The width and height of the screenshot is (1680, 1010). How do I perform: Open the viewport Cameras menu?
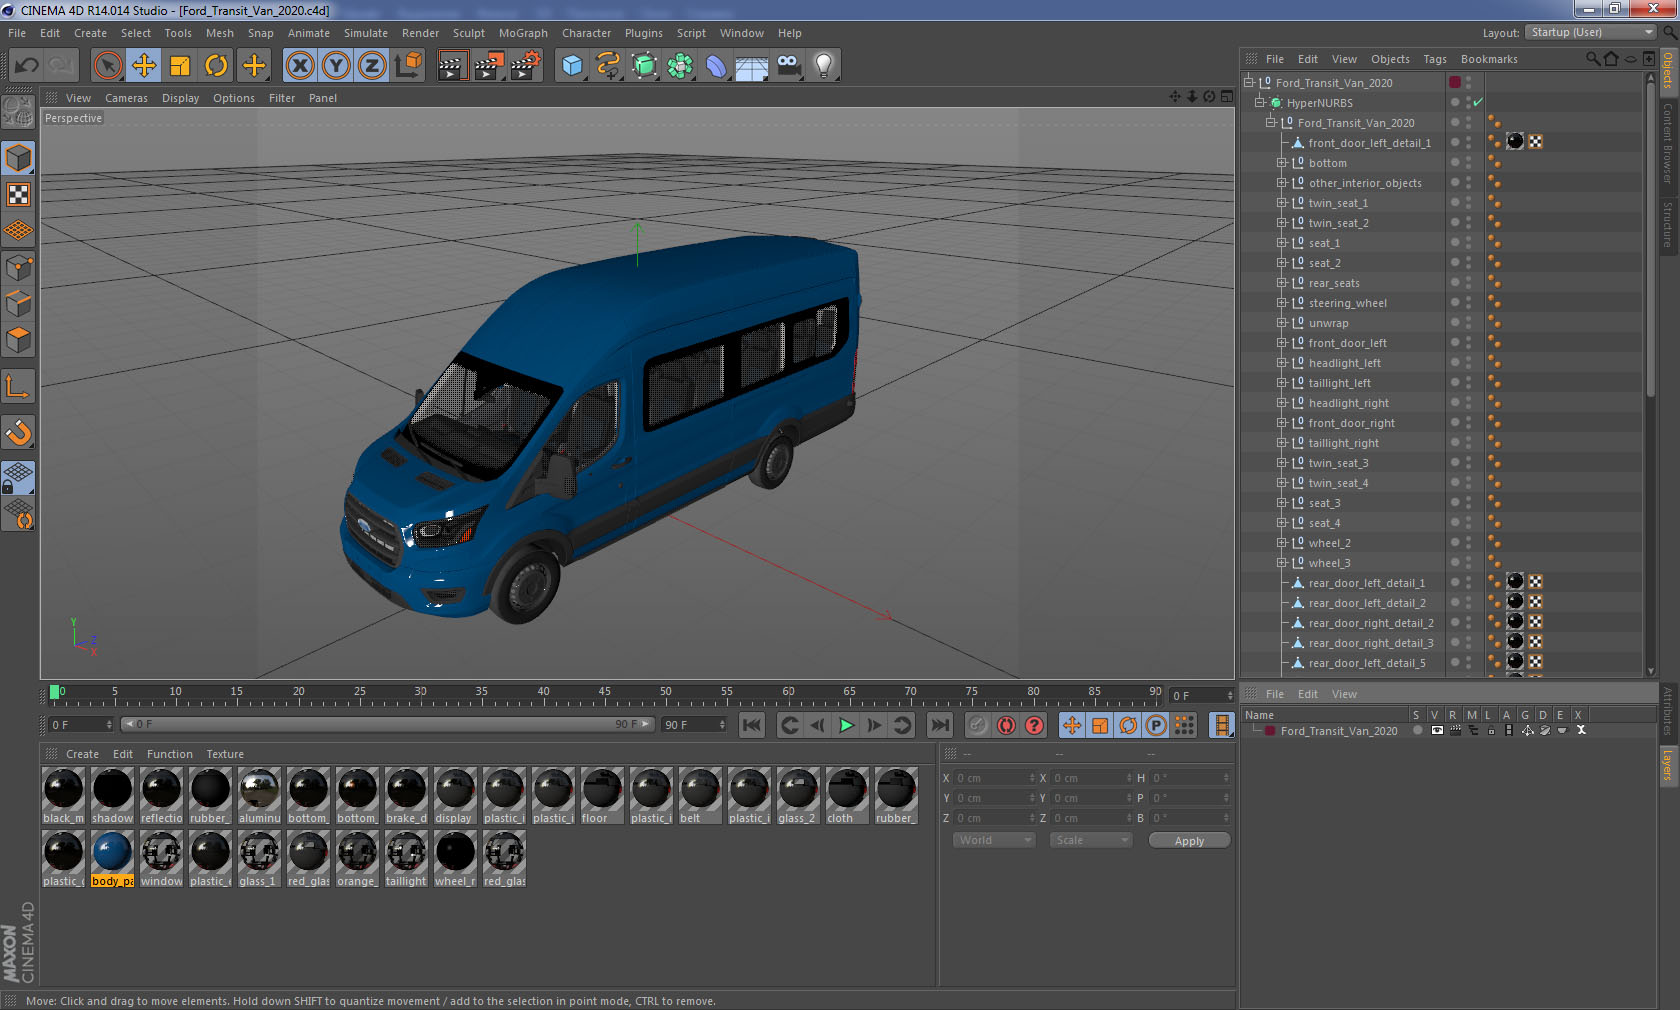pos(126,98)
